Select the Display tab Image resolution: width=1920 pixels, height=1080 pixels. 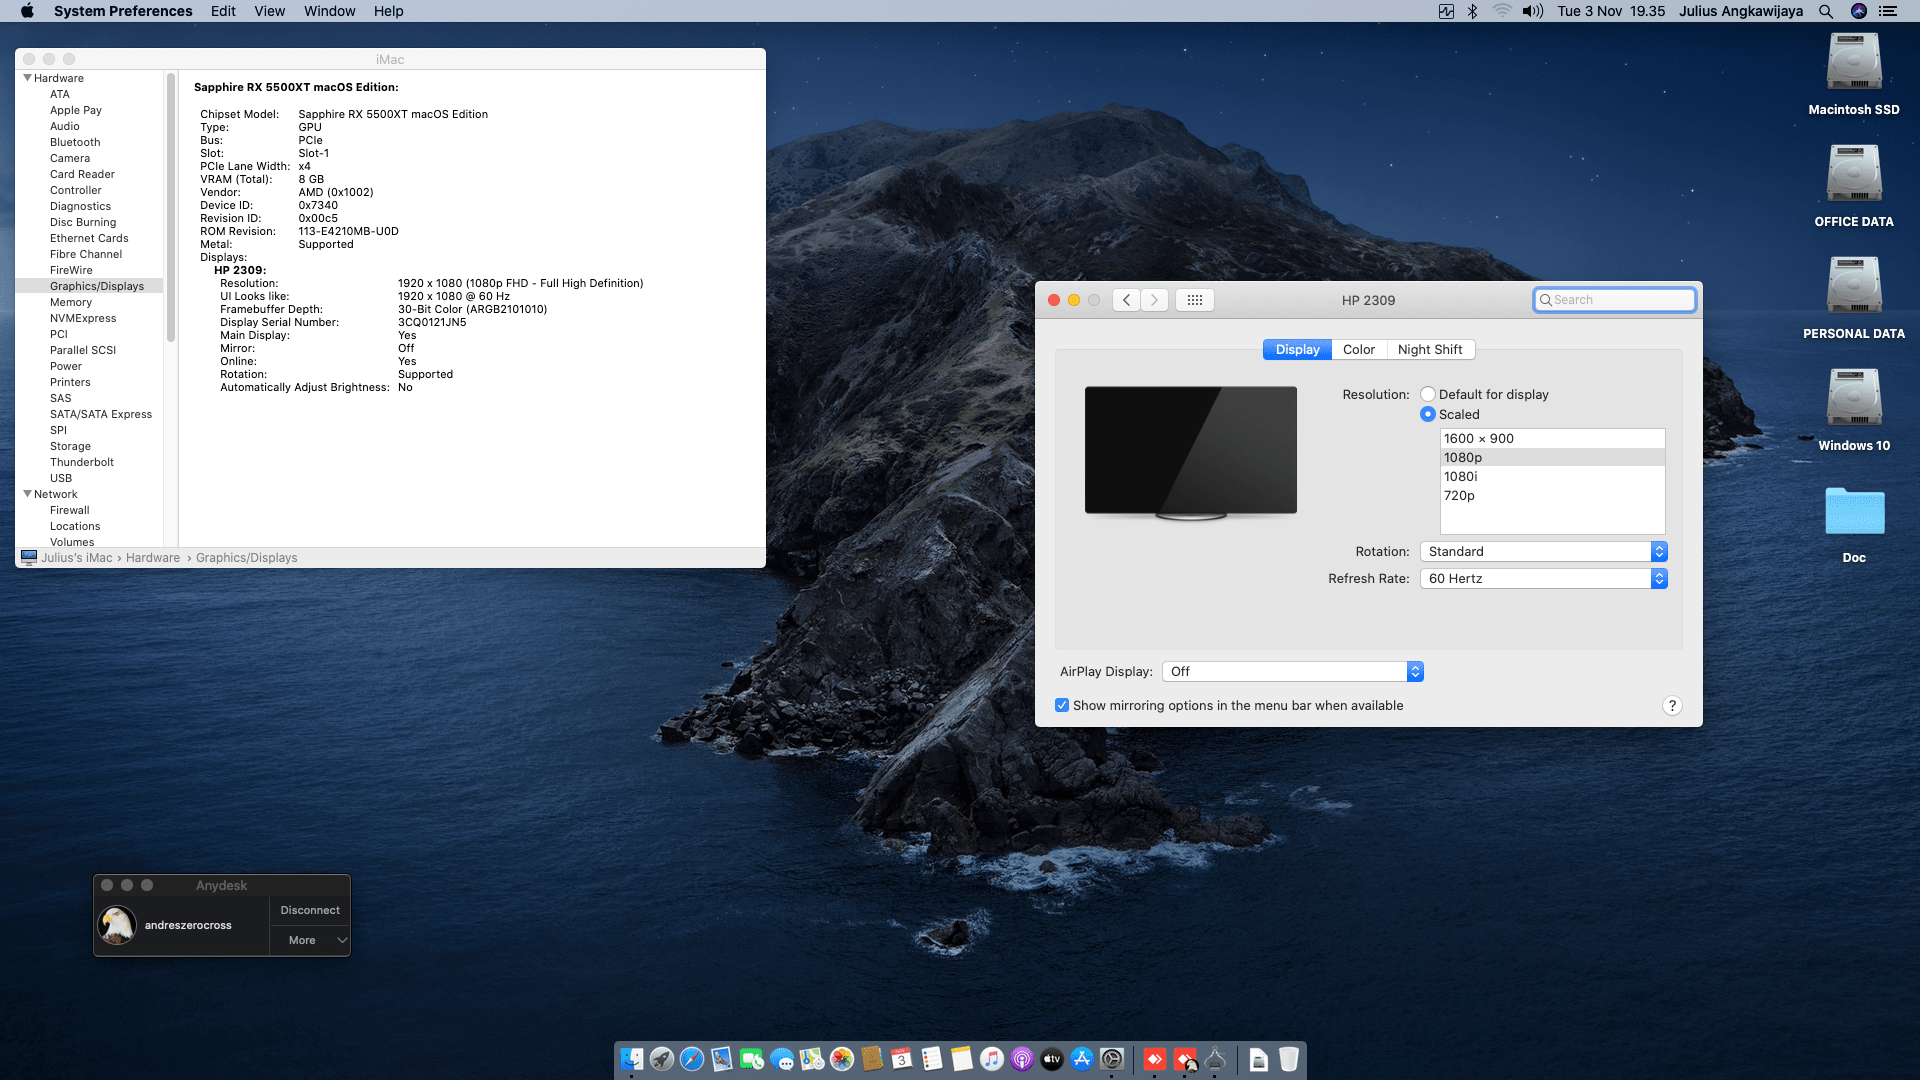(x=1297, y=349)
